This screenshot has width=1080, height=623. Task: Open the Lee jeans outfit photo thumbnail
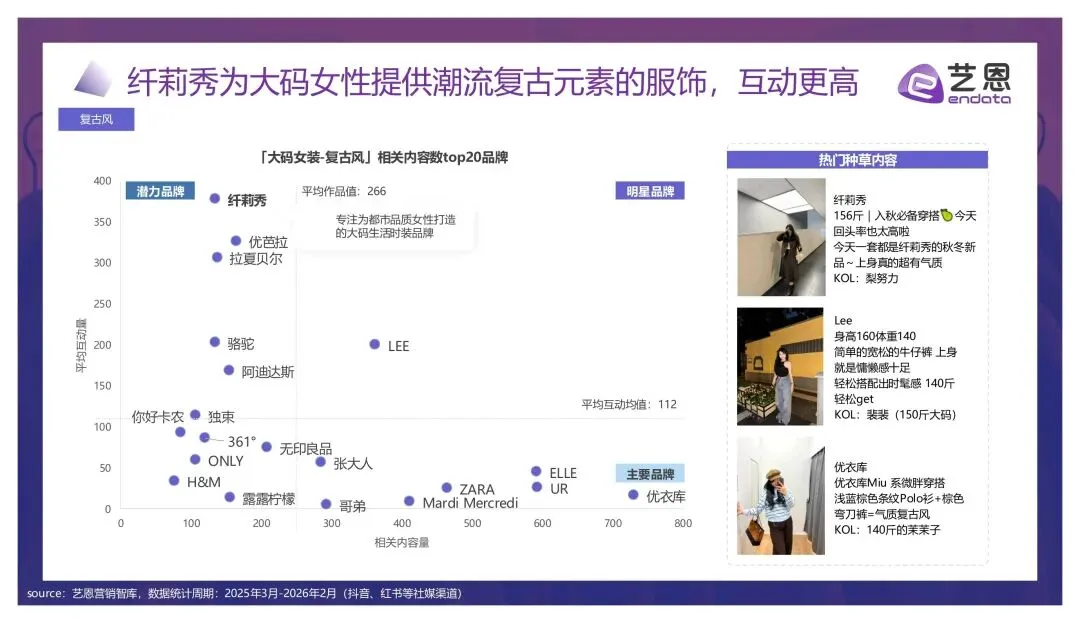[780, 366]
